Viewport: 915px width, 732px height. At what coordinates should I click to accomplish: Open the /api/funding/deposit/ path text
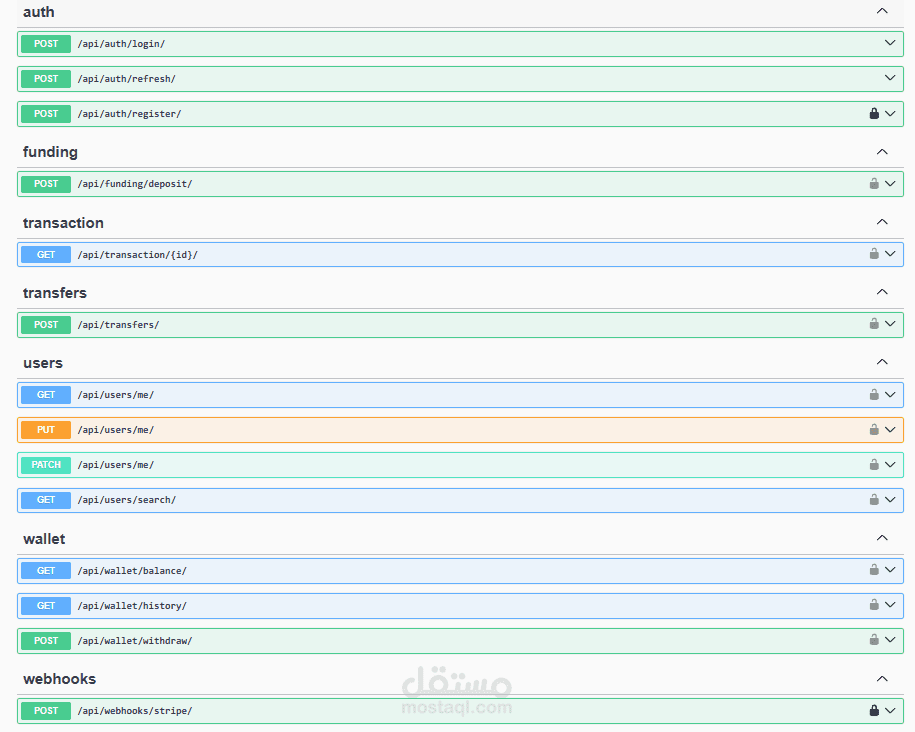pos(135,184)
